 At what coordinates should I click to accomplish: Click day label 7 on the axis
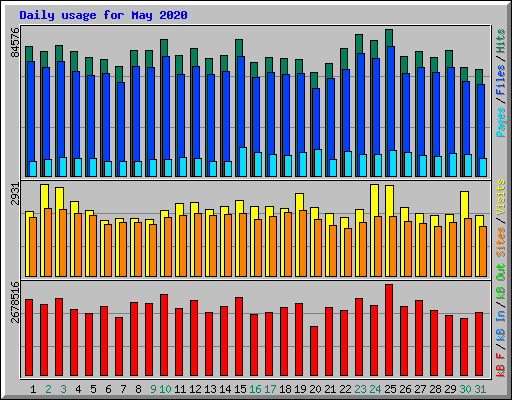point(123,389)
